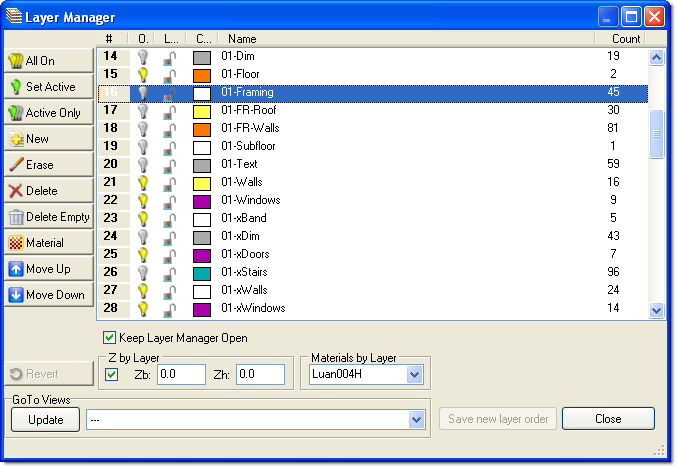The width and height of the screenshot is (677, 468).
Task: Create a layer with the New button
Action: (x=48, y=139)
